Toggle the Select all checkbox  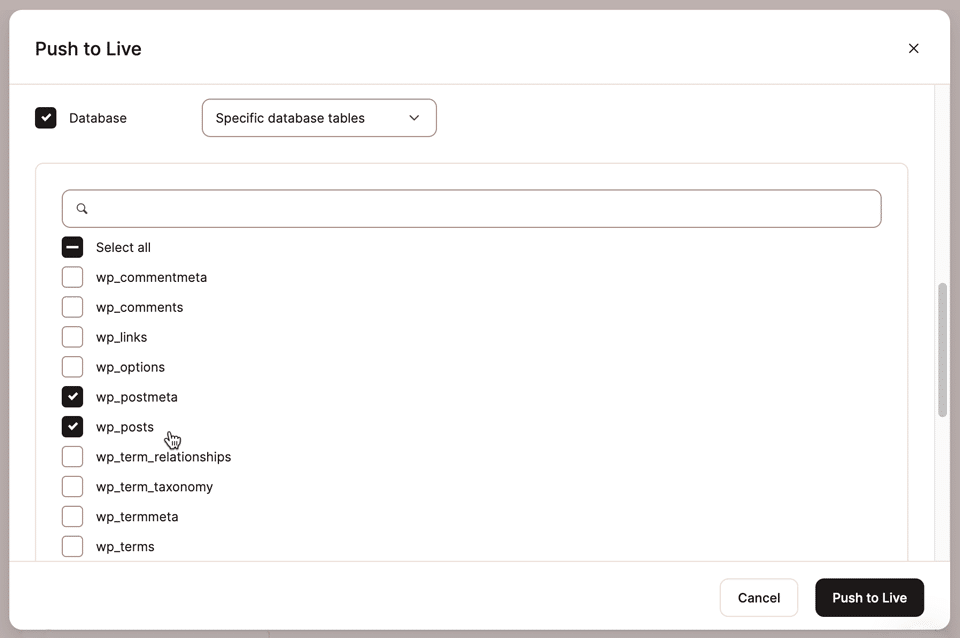(x=72, y=247)
